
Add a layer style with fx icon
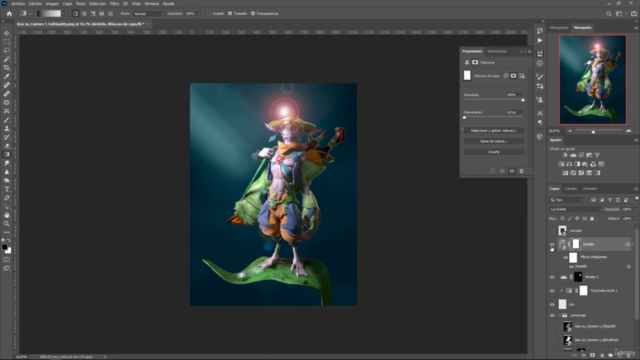click(x=584, y=355)
